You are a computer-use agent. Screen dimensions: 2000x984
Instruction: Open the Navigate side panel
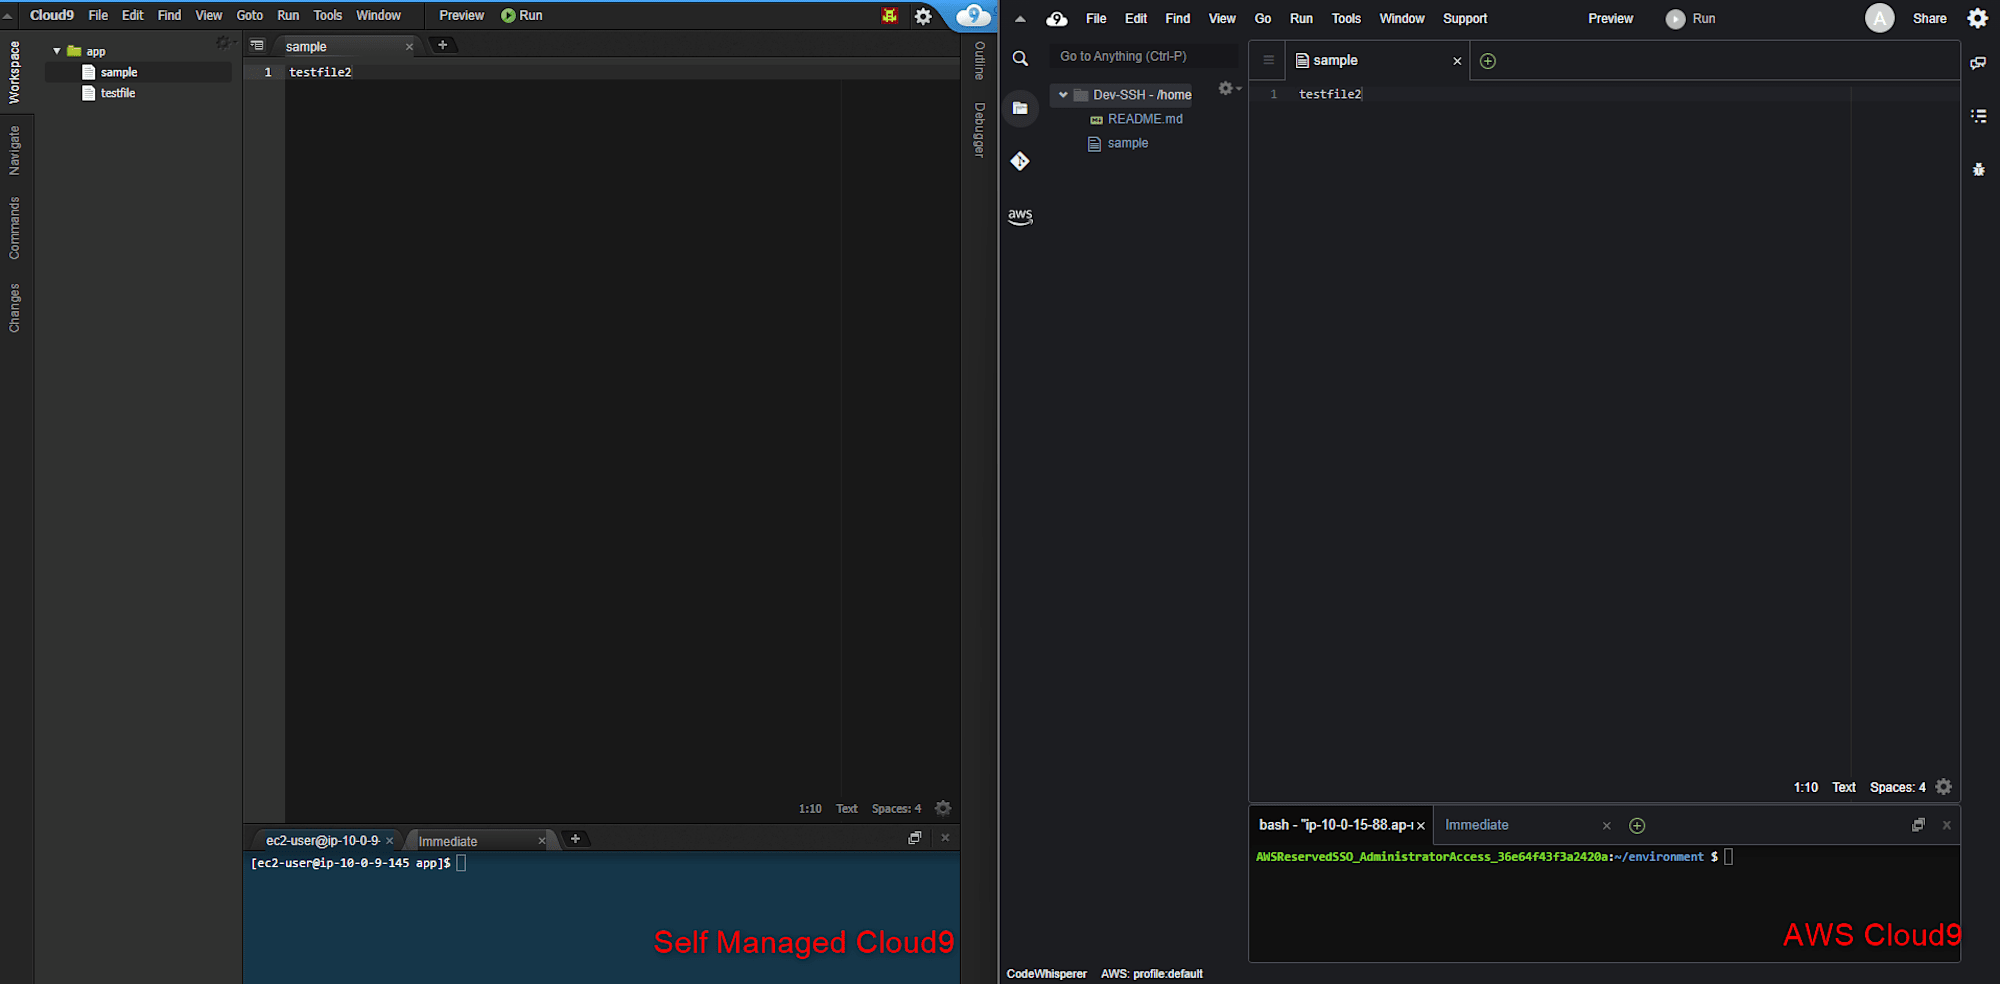click(x=14, y=151)
